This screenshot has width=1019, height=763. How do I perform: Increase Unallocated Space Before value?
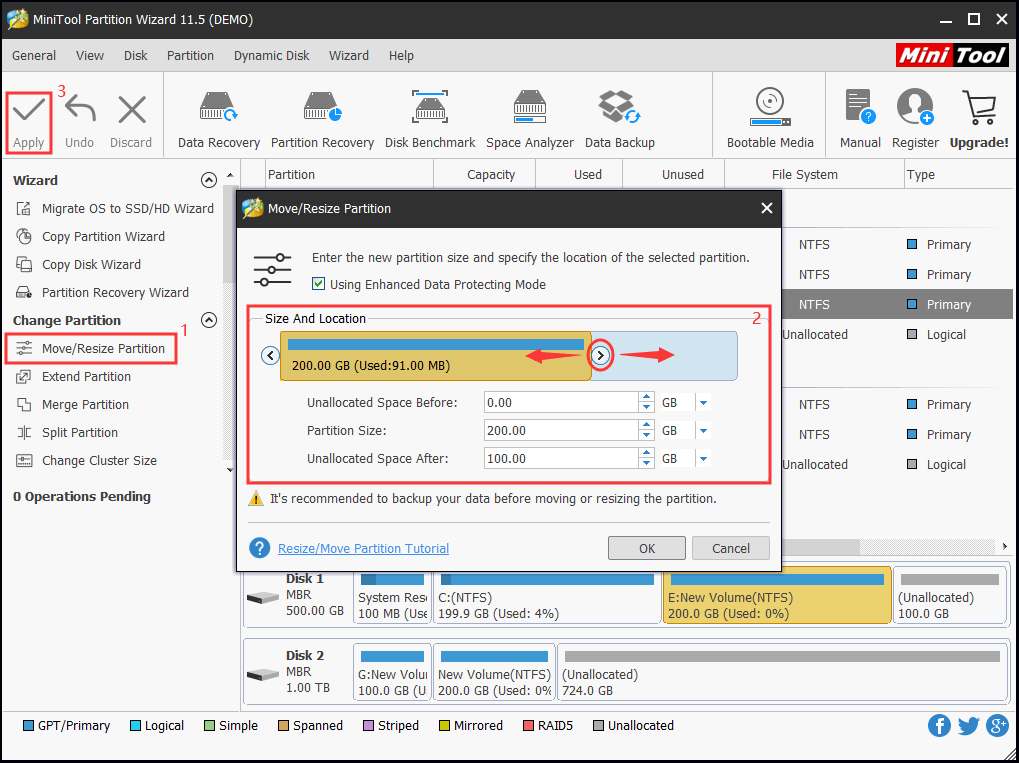point(646,398)
